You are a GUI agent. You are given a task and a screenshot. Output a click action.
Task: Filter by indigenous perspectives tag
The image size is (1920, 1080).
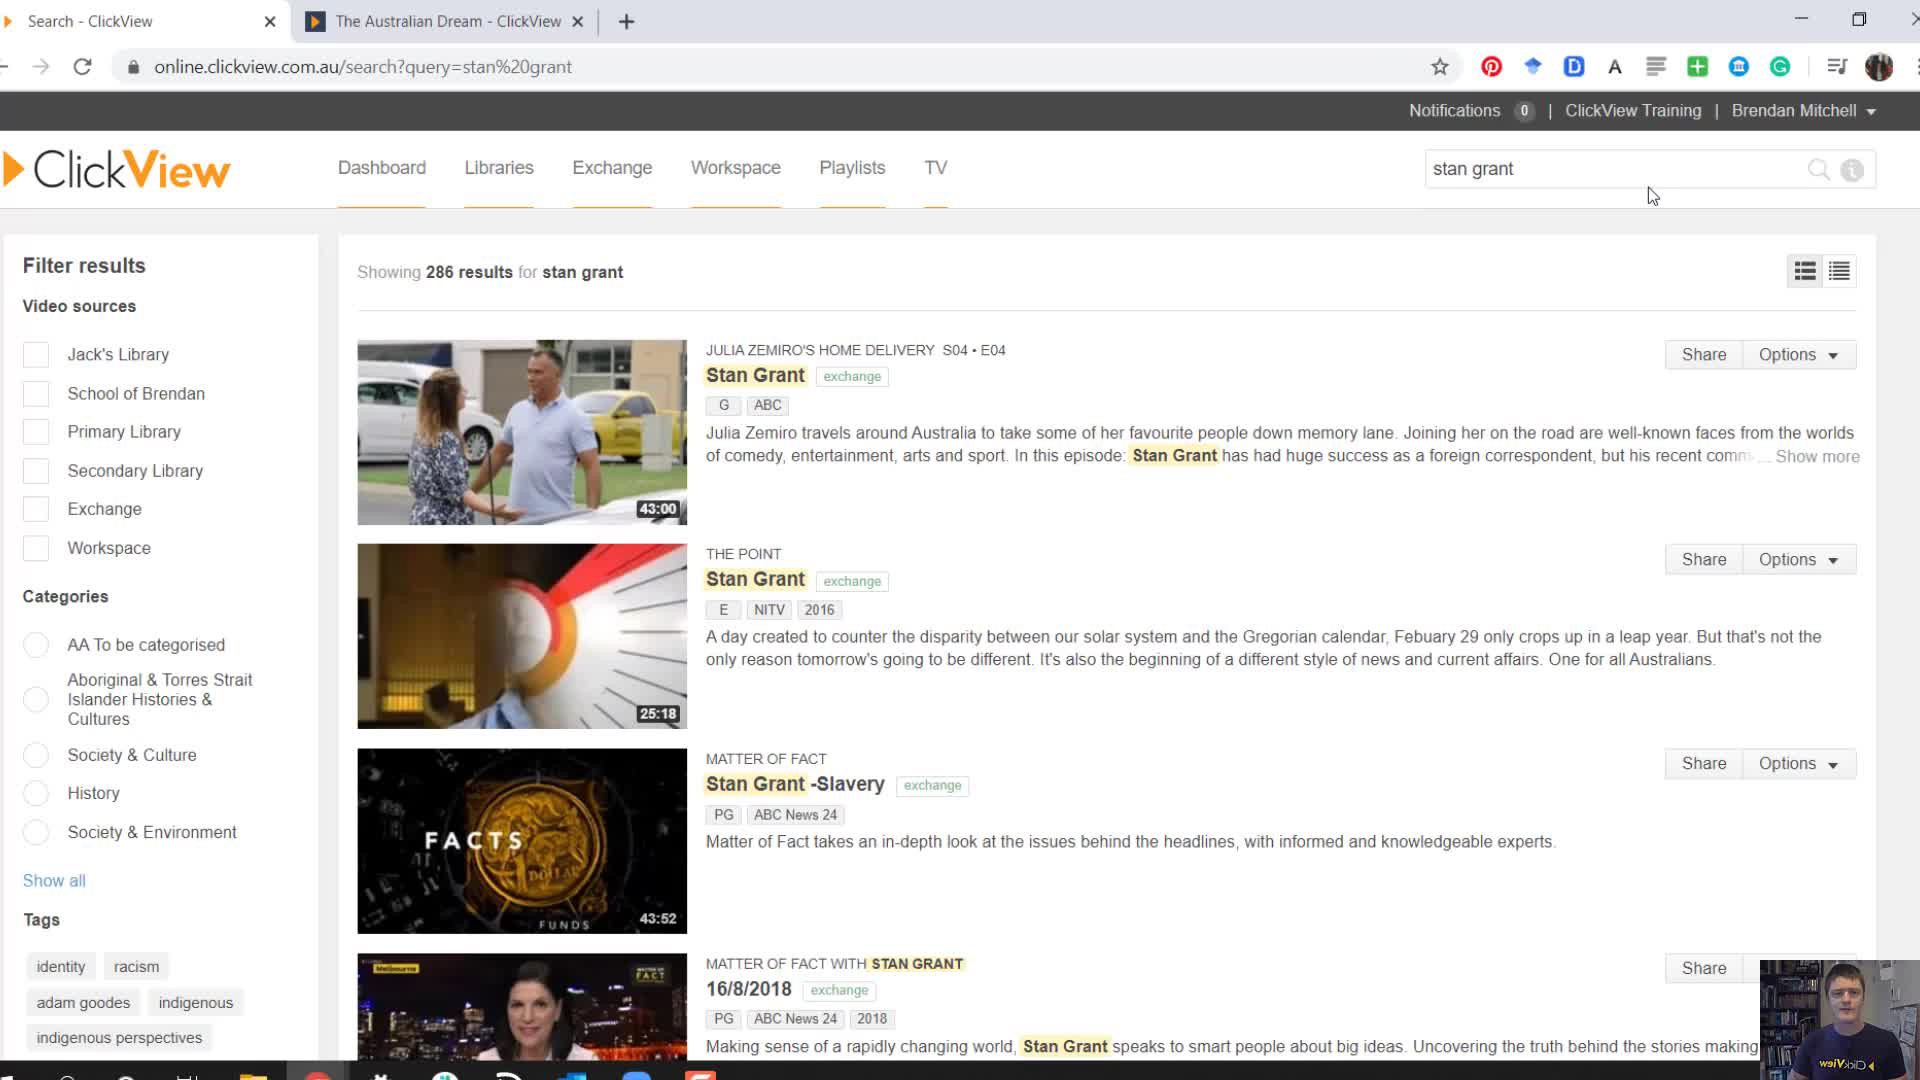click(x=119, y=1038)
